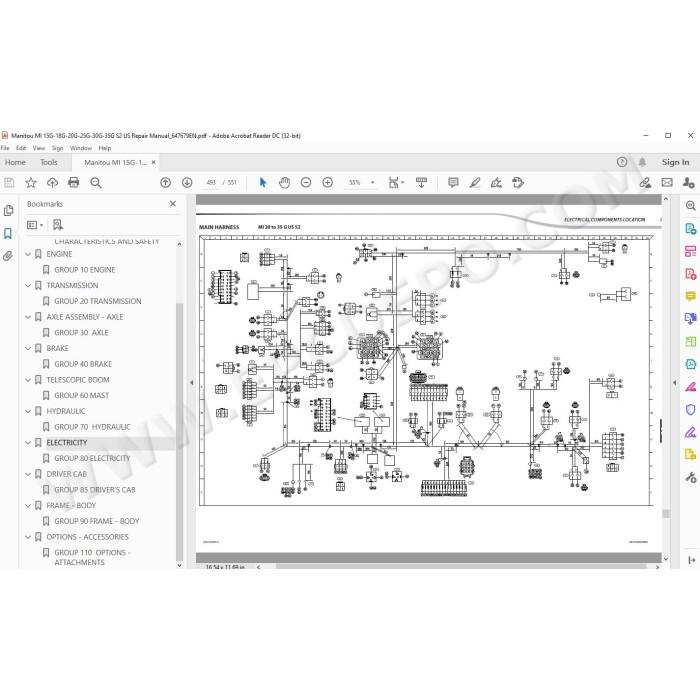Open Find text magnifier
This screenshot has width=700, height=700.
pos(96,183)
